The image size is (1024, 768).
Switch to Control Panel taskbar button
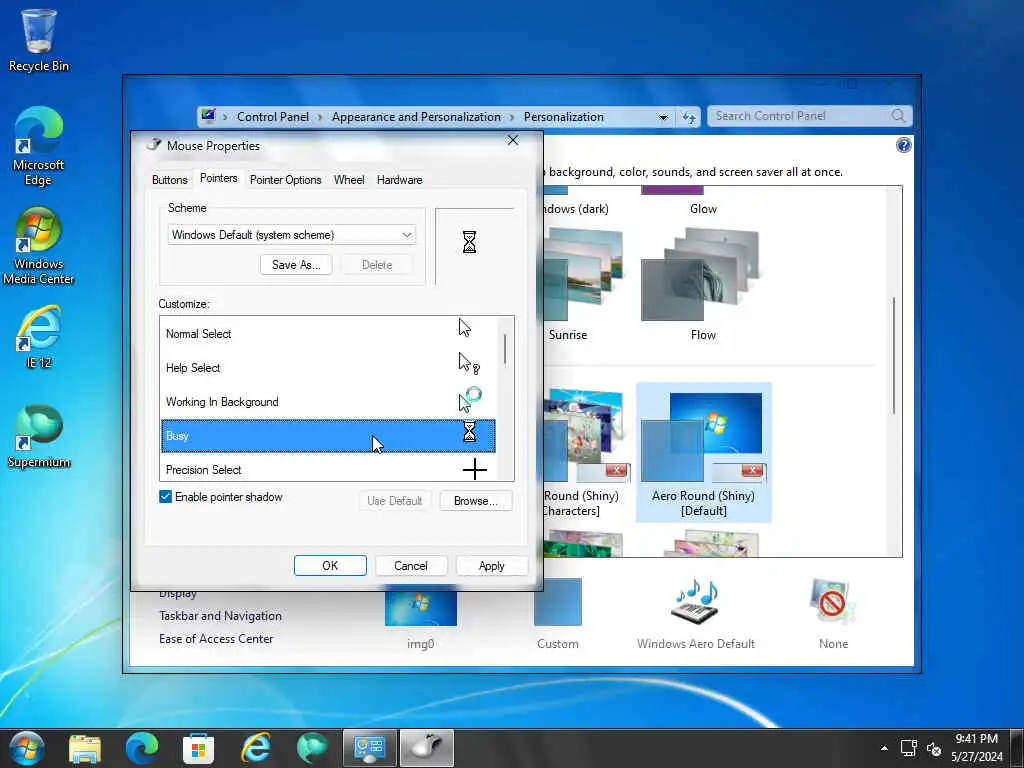coord(370,748)
